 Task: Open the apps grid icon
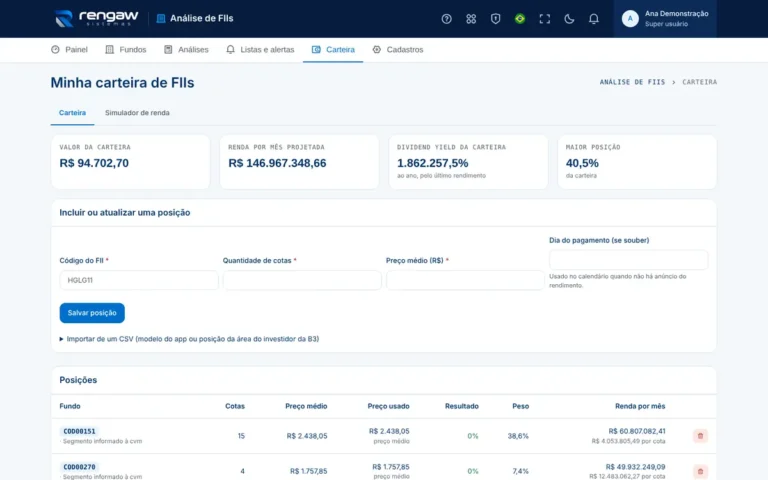(471, 19)
